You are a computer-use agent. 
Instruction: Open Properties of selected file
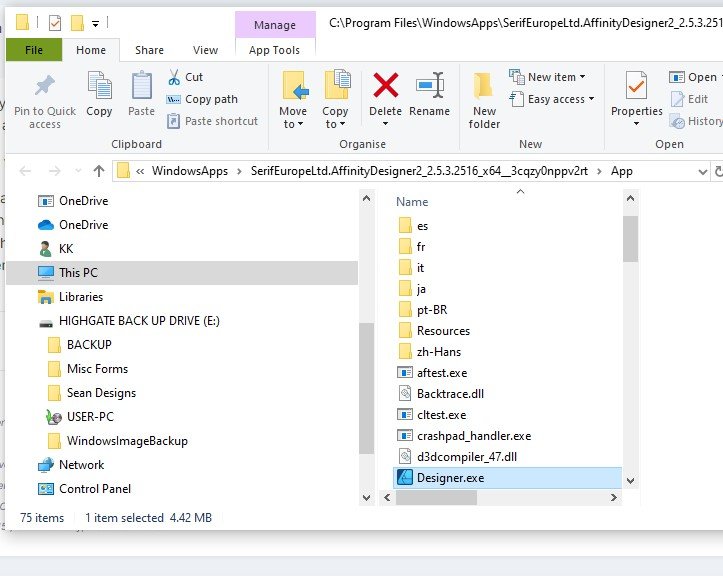click(x=637, y=94)
